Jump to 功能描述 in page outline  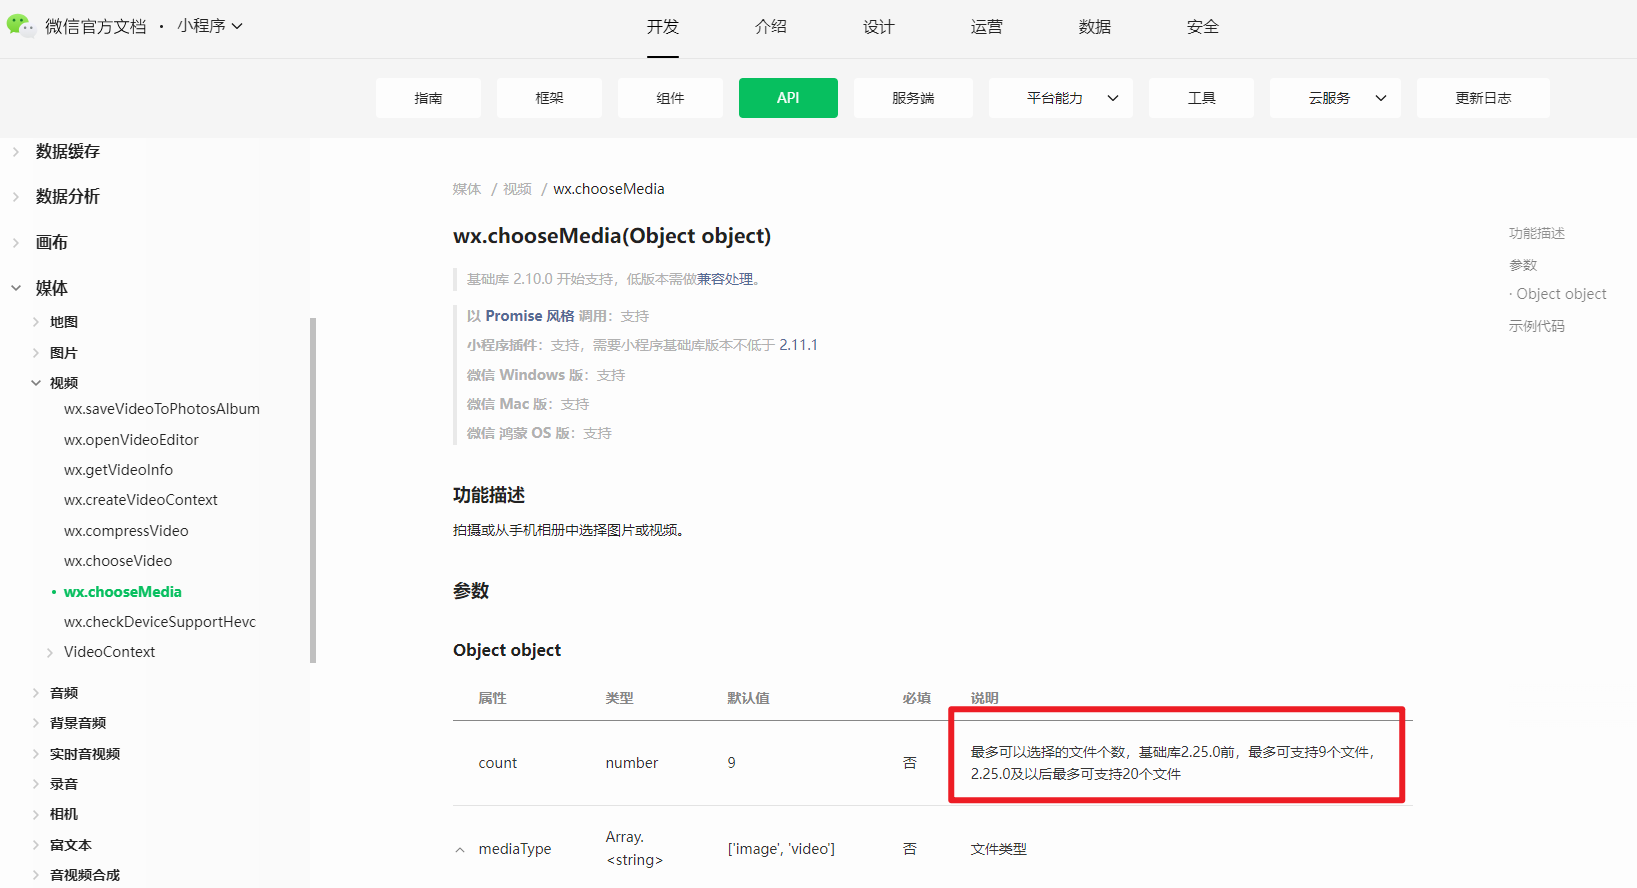[1537, 233]
